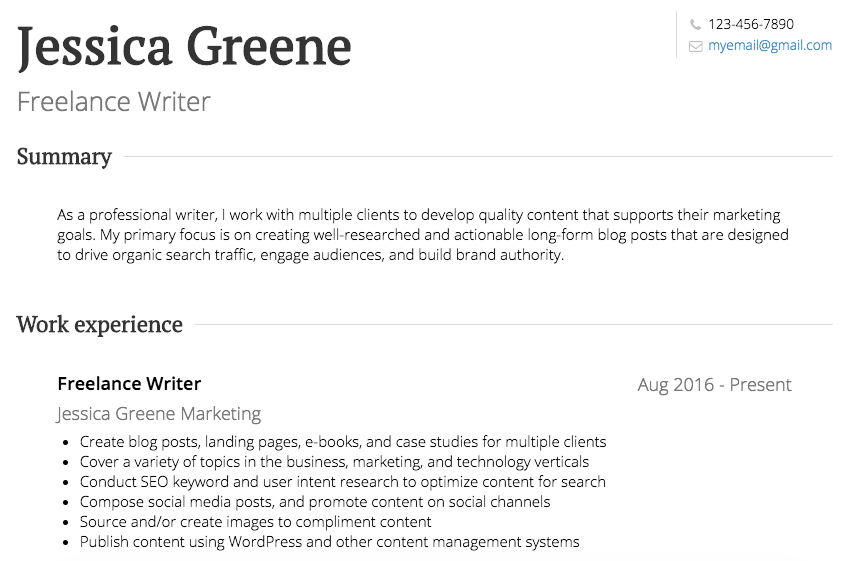Click the divider line beside Work experience
850x561 pixels.
pos(513,325)
